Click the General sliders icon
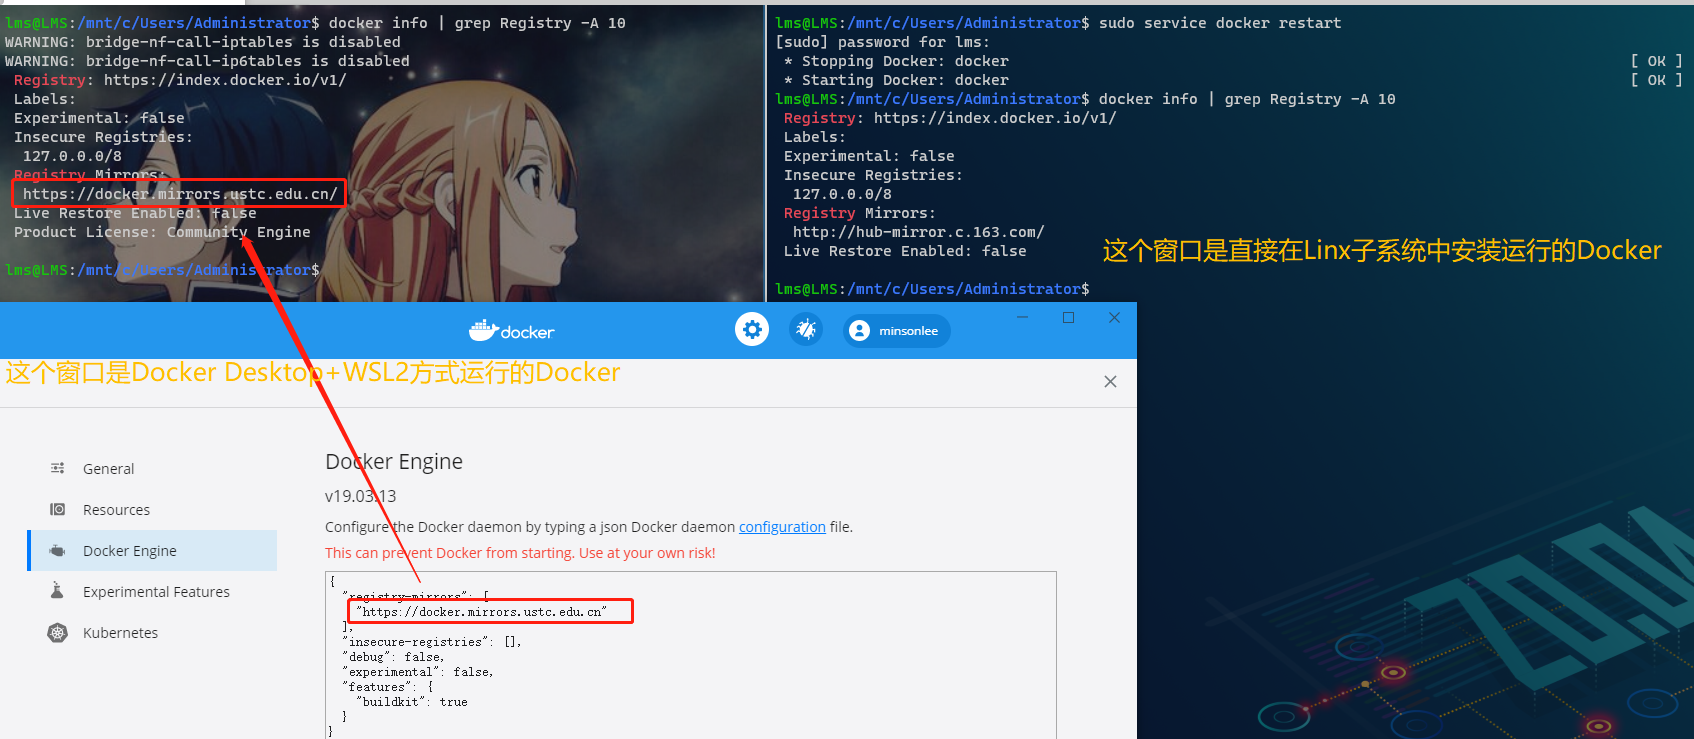This screenshot has height=739, width=1694. click(58, 468)
